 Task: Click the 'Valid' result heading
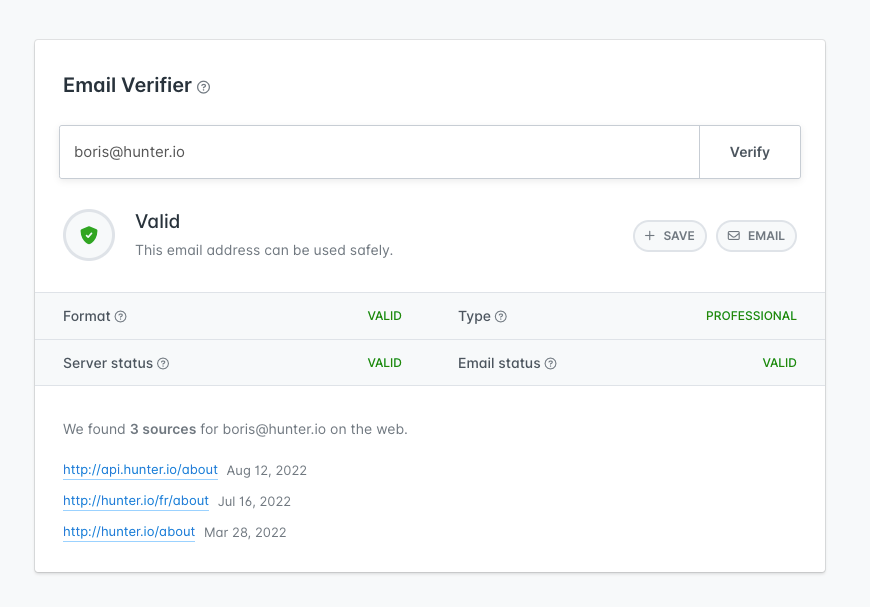[x=158, y=221]
